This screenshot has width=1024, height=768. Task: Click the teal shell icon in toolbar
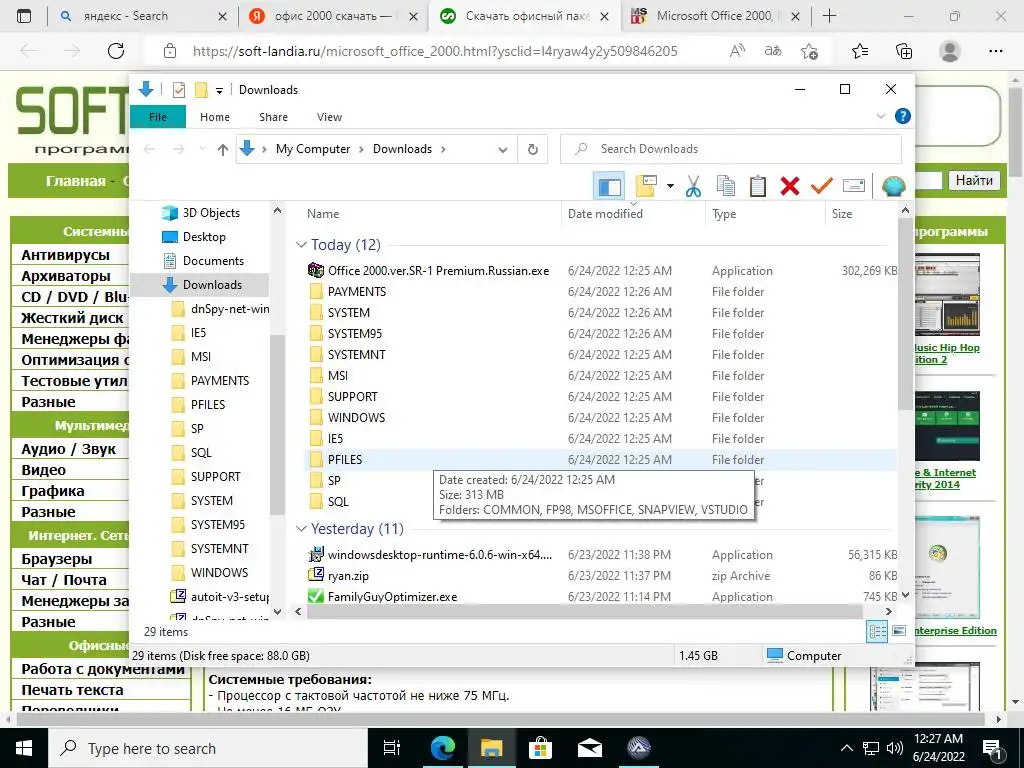point(893,187)
